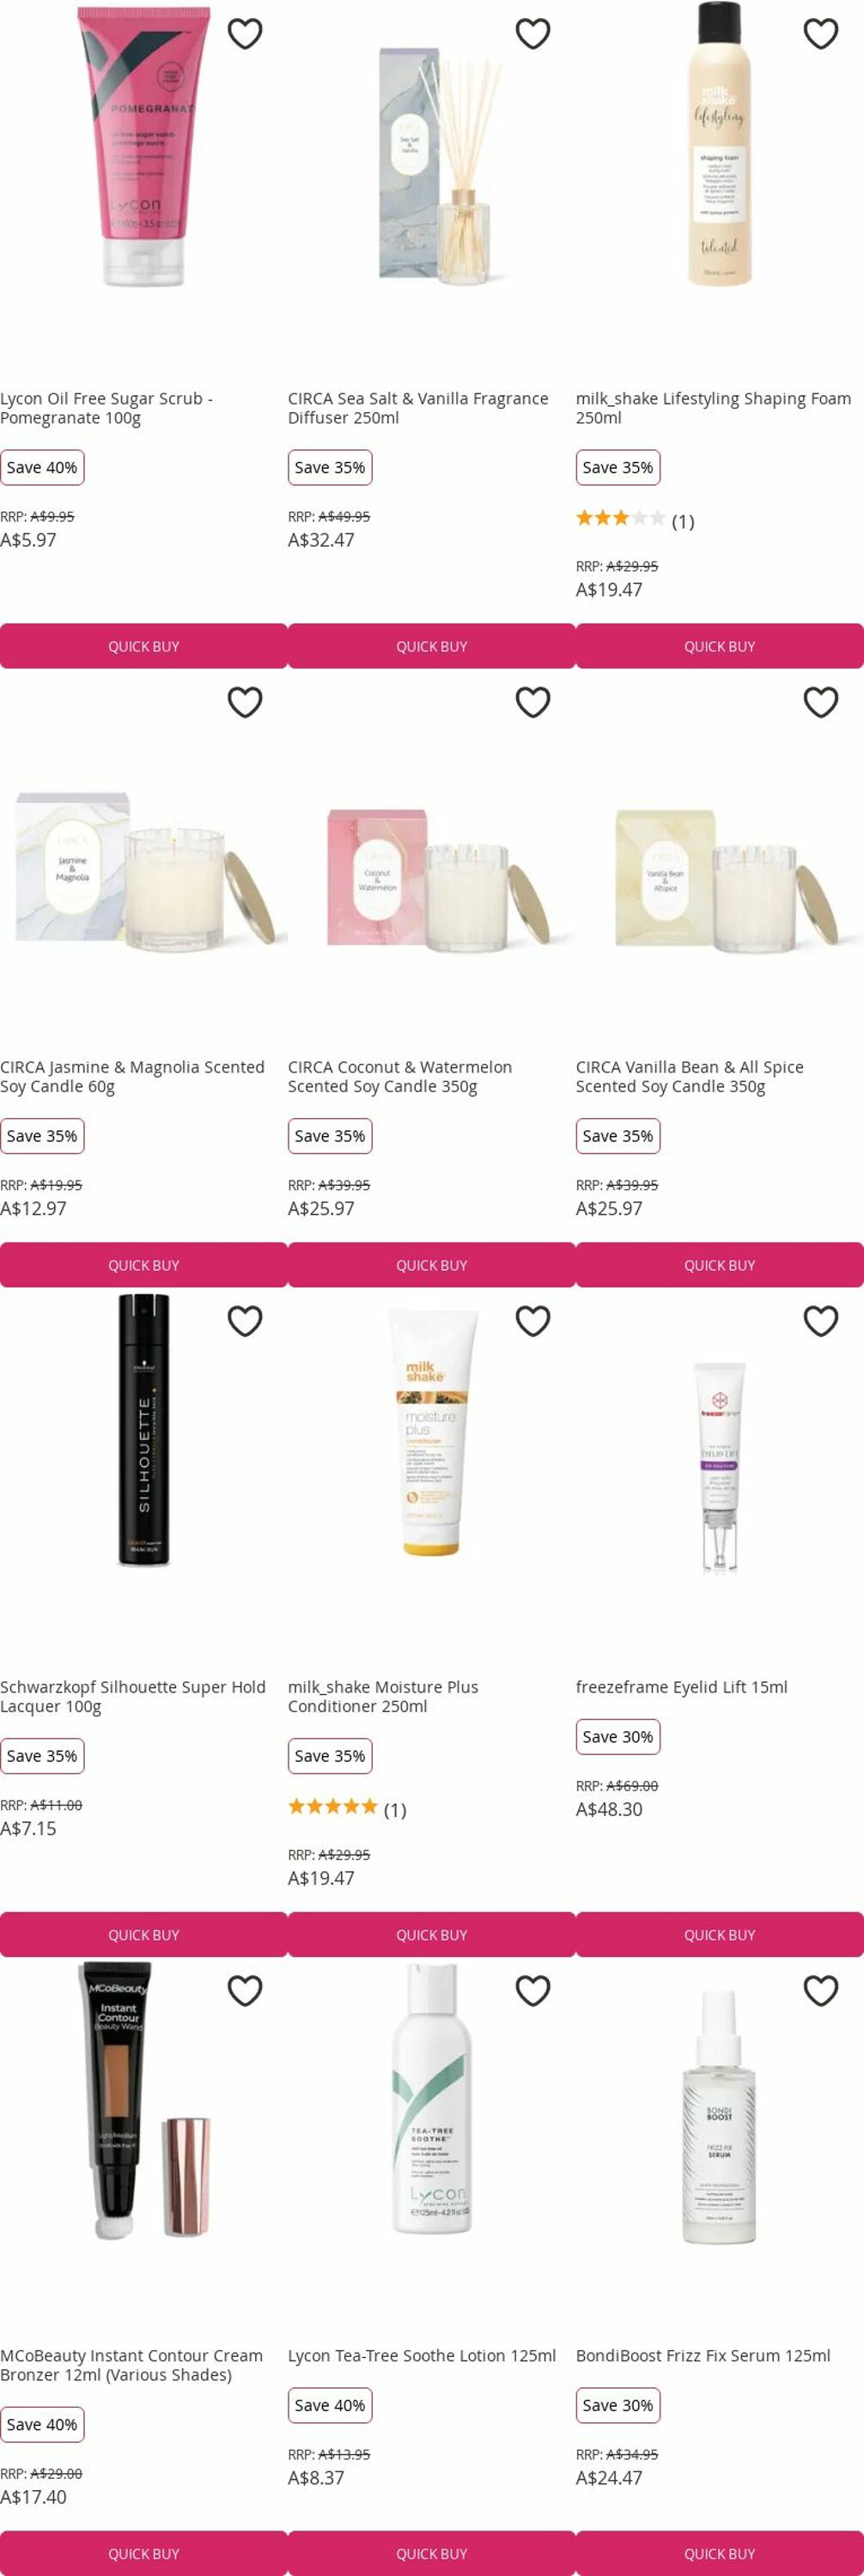Favorite the CIRCA Sea Salt Diffuser
The image size is (864, 2576).
pyautogui.click(x=533, y=34)
